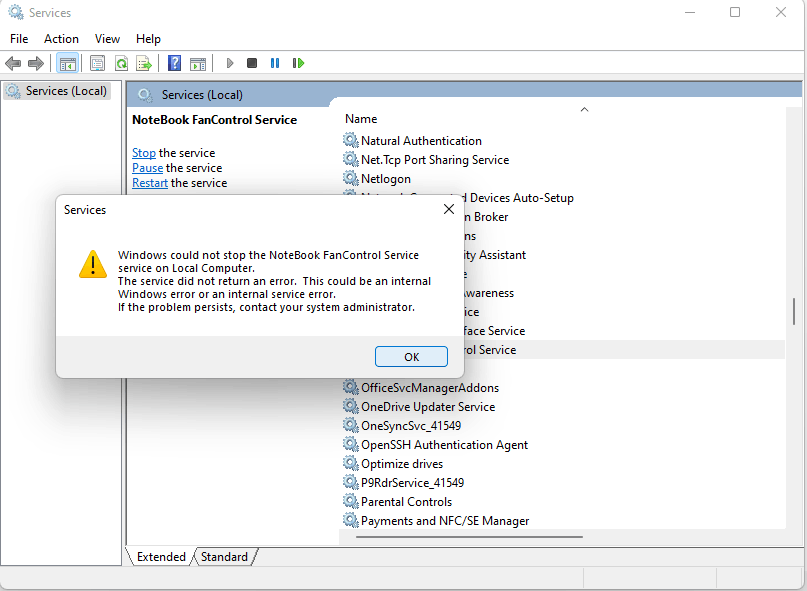The image size is (807, 591).
Task: Click the NoteBook FanControl Service heading
Action: [215, 120]
